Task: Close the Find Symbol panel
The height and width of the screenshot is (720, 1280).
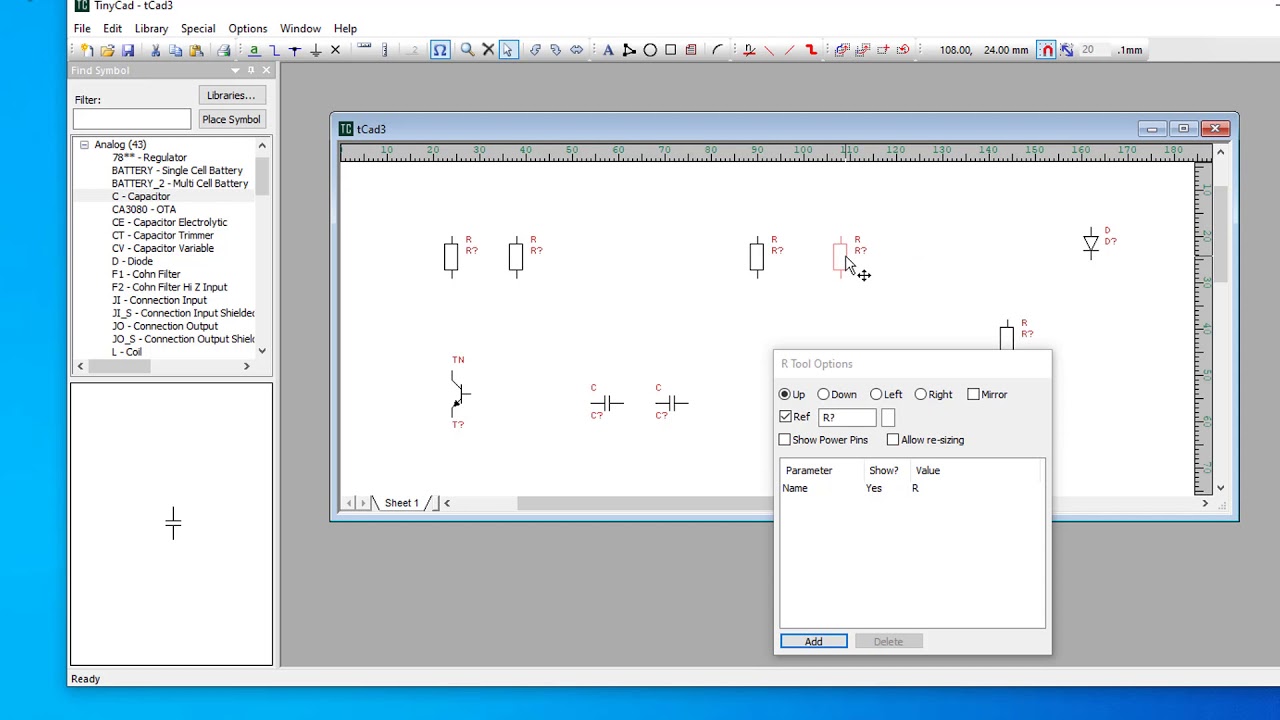Action: [x=266, y=71]
